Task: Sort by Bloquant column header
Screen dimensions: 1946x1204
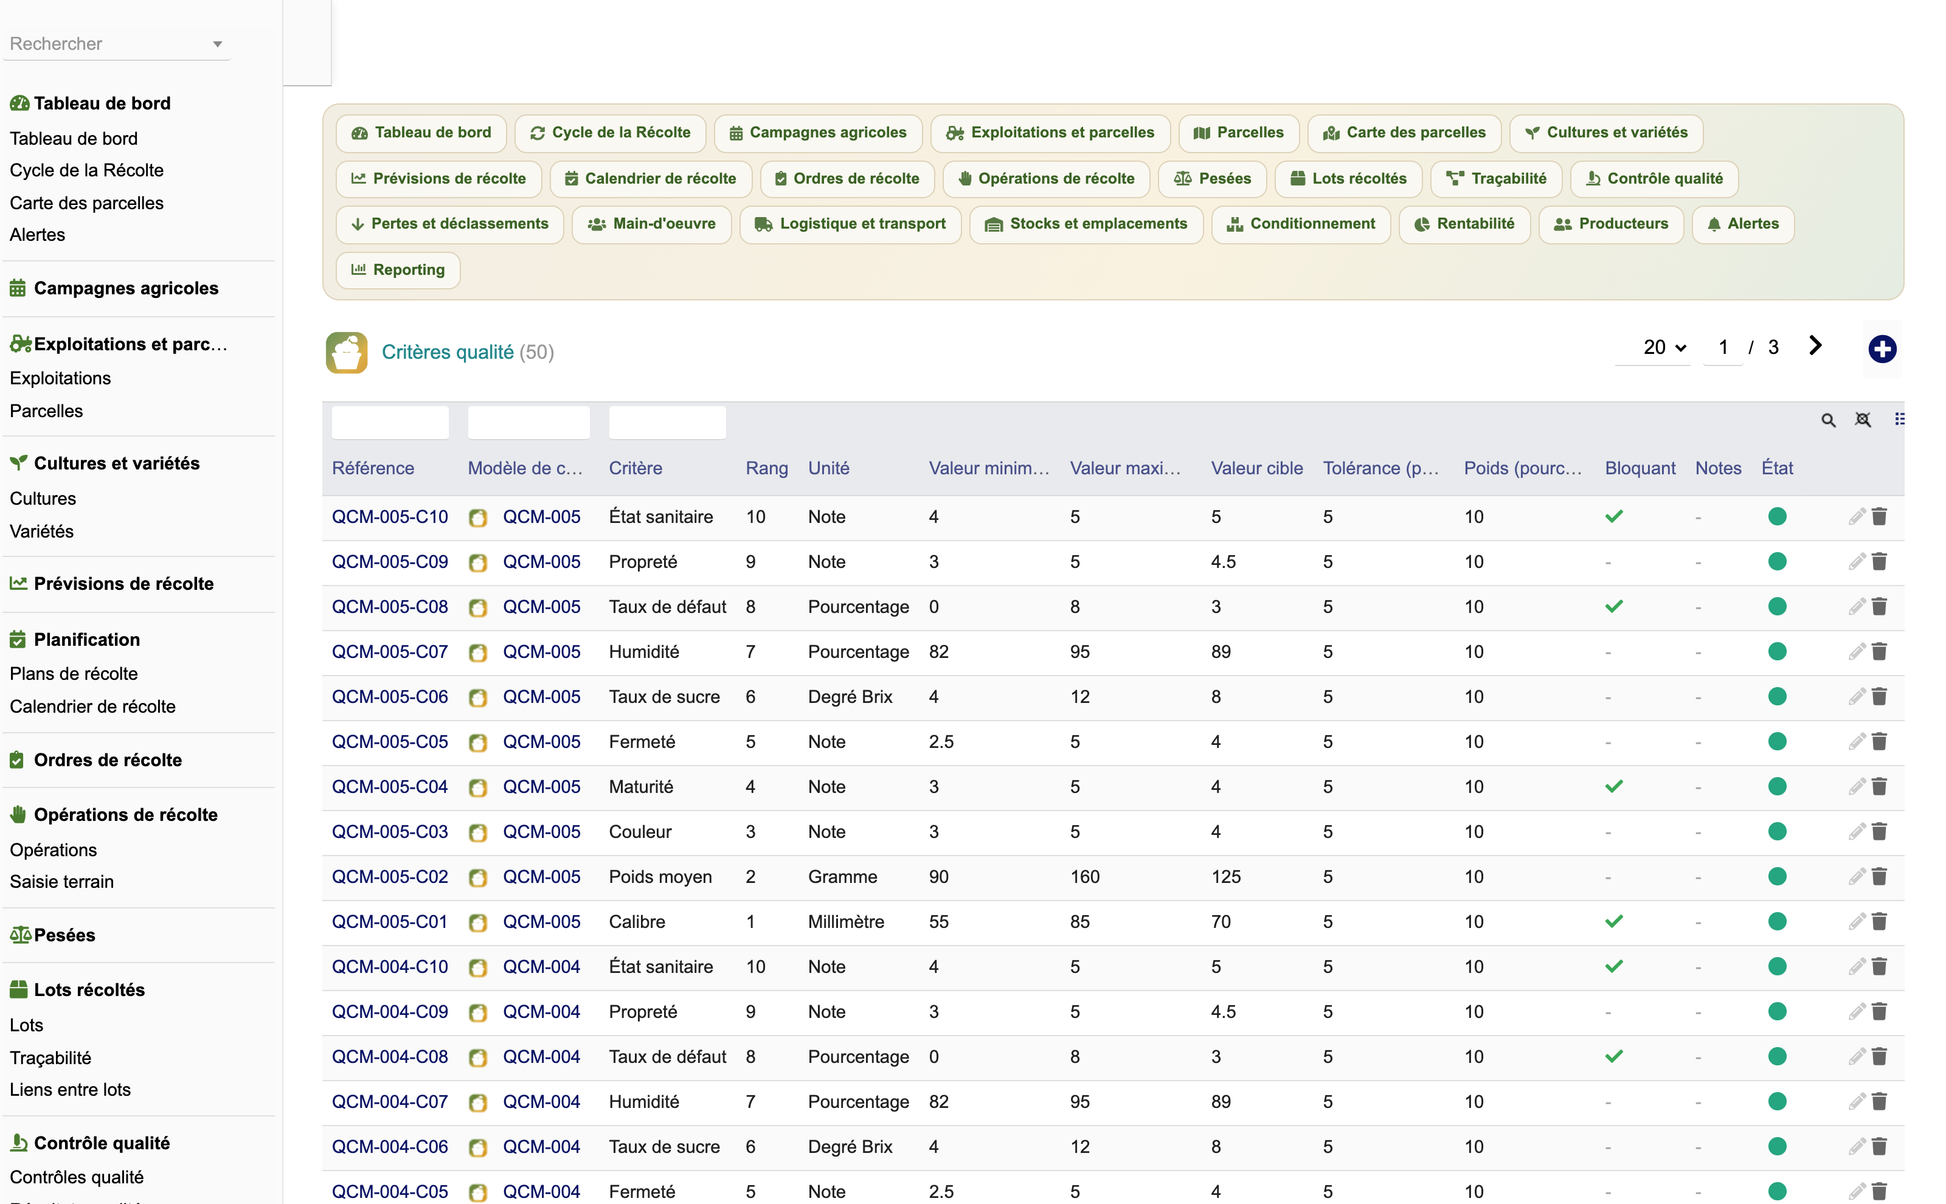Action: (x=1640, y=468)
